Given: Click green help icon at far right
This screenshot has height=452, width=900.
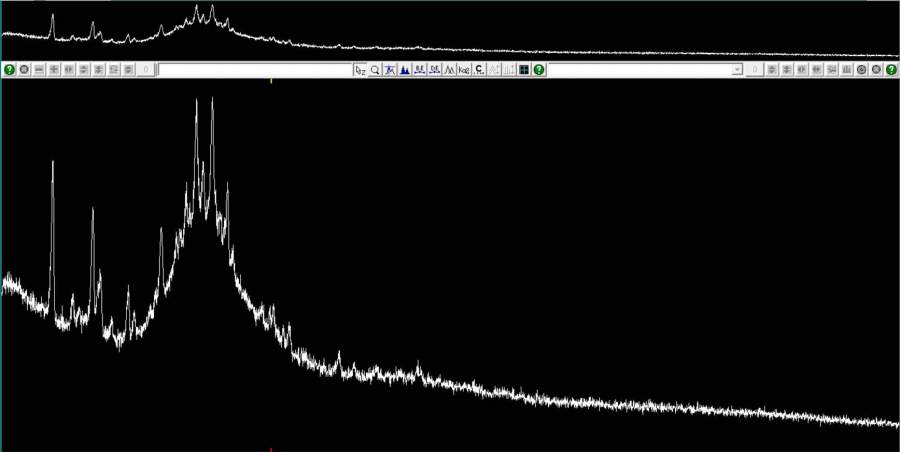Looking at the screenshot, I should tap(891, 70).
